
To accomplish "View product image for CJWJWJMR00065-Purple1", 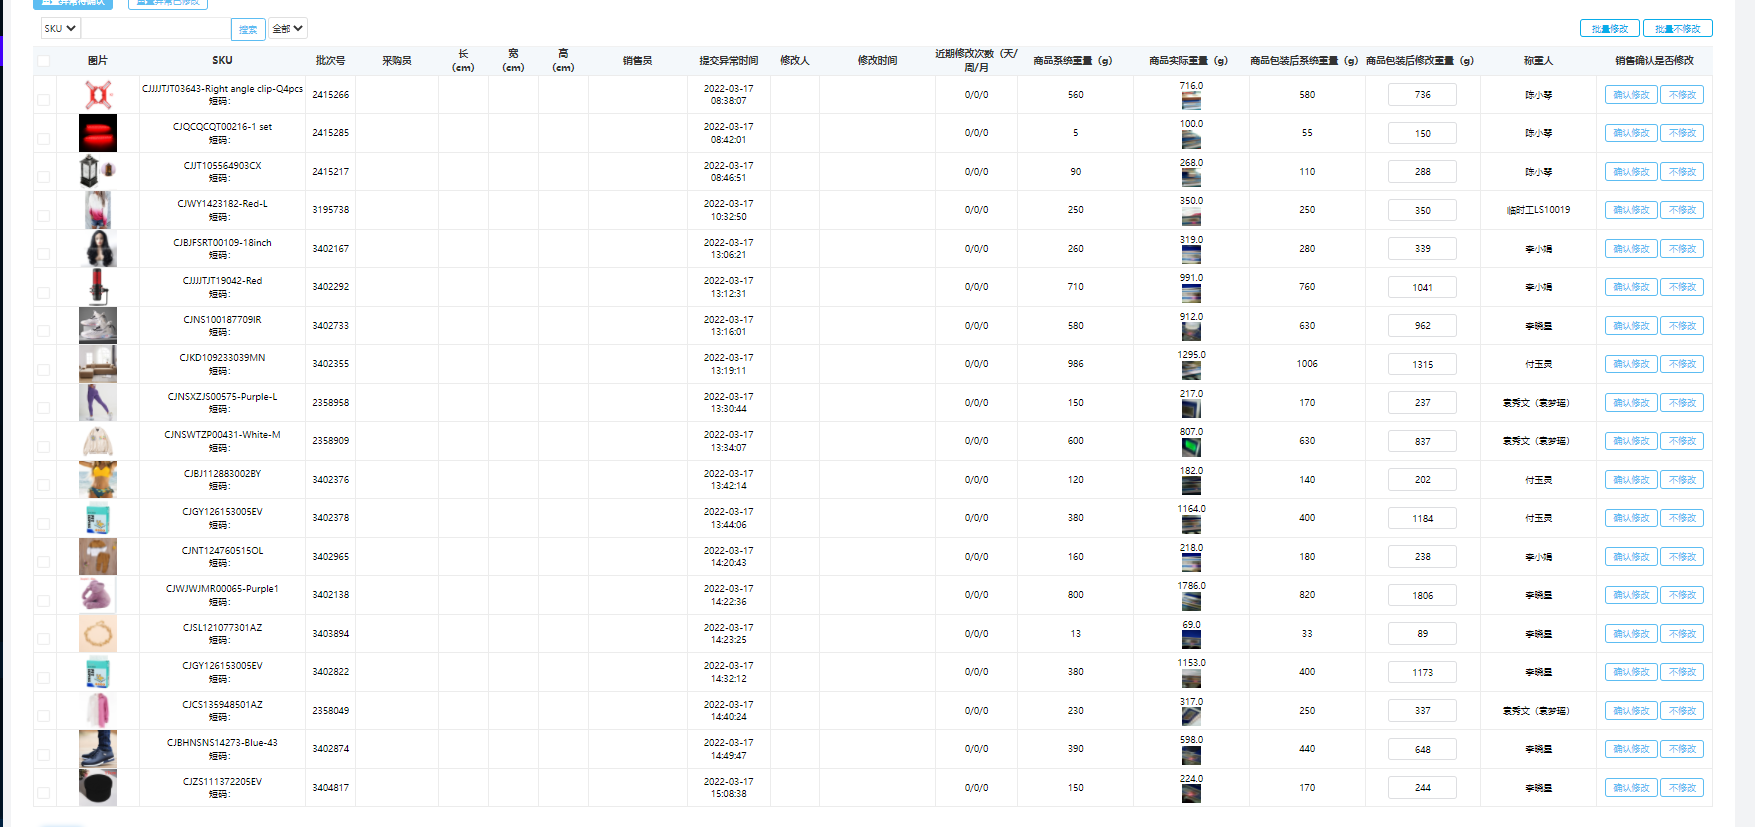I will [x=98, y=595].
